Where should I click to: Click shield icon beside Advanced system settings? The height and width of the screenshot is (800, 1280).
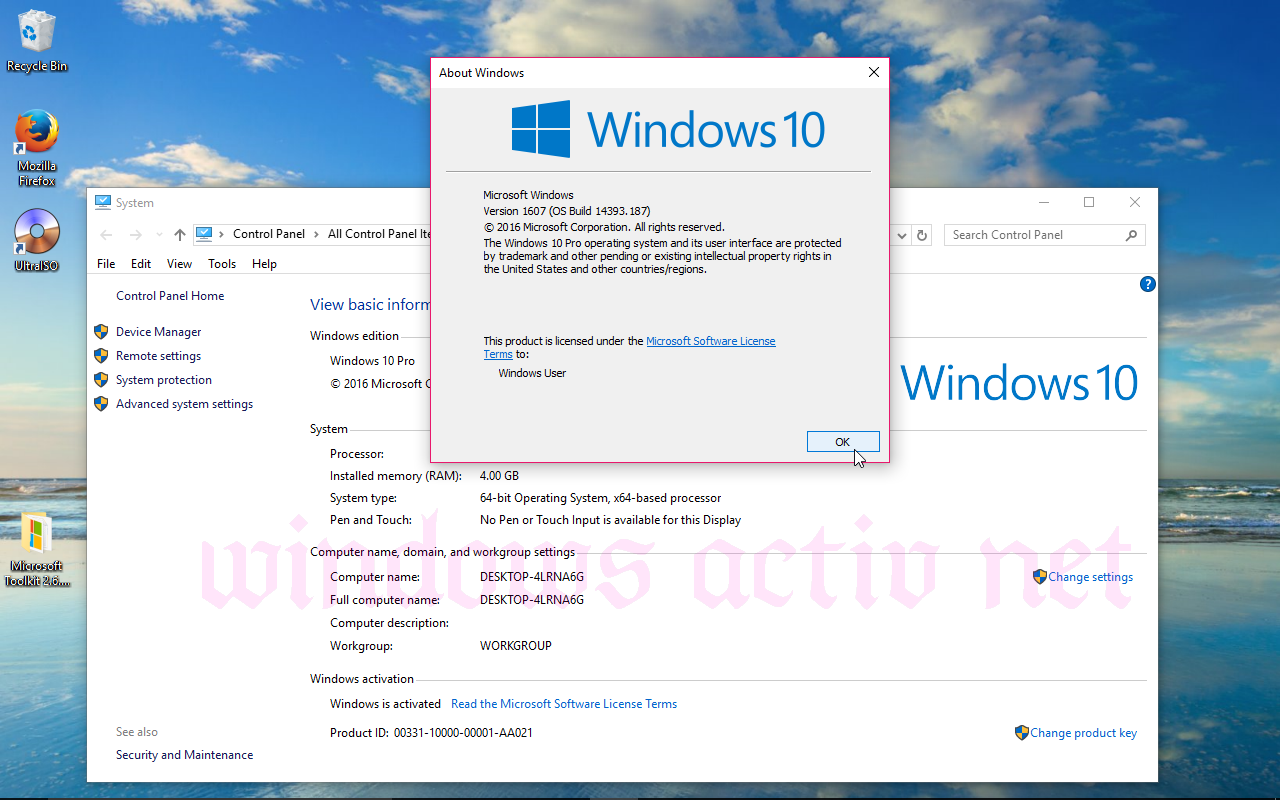(101, 403)
